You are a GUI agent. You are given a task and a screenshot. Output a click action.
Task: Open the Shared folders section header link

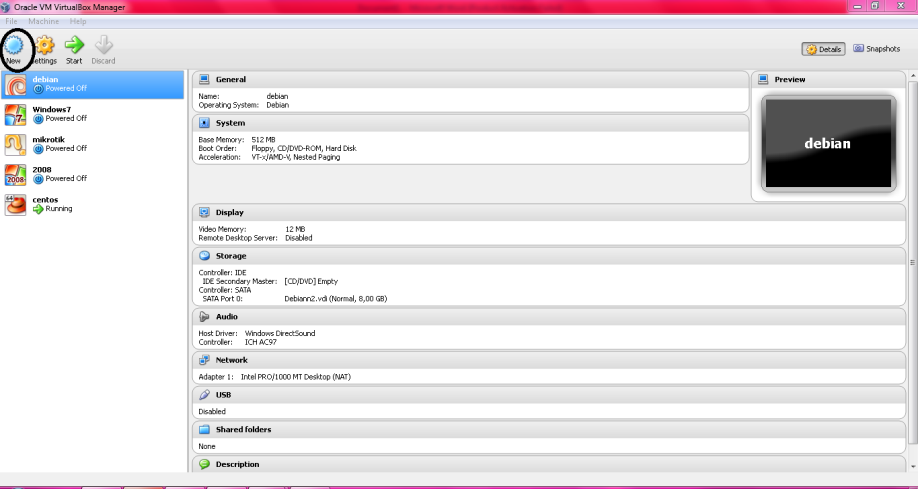[243, 429]
